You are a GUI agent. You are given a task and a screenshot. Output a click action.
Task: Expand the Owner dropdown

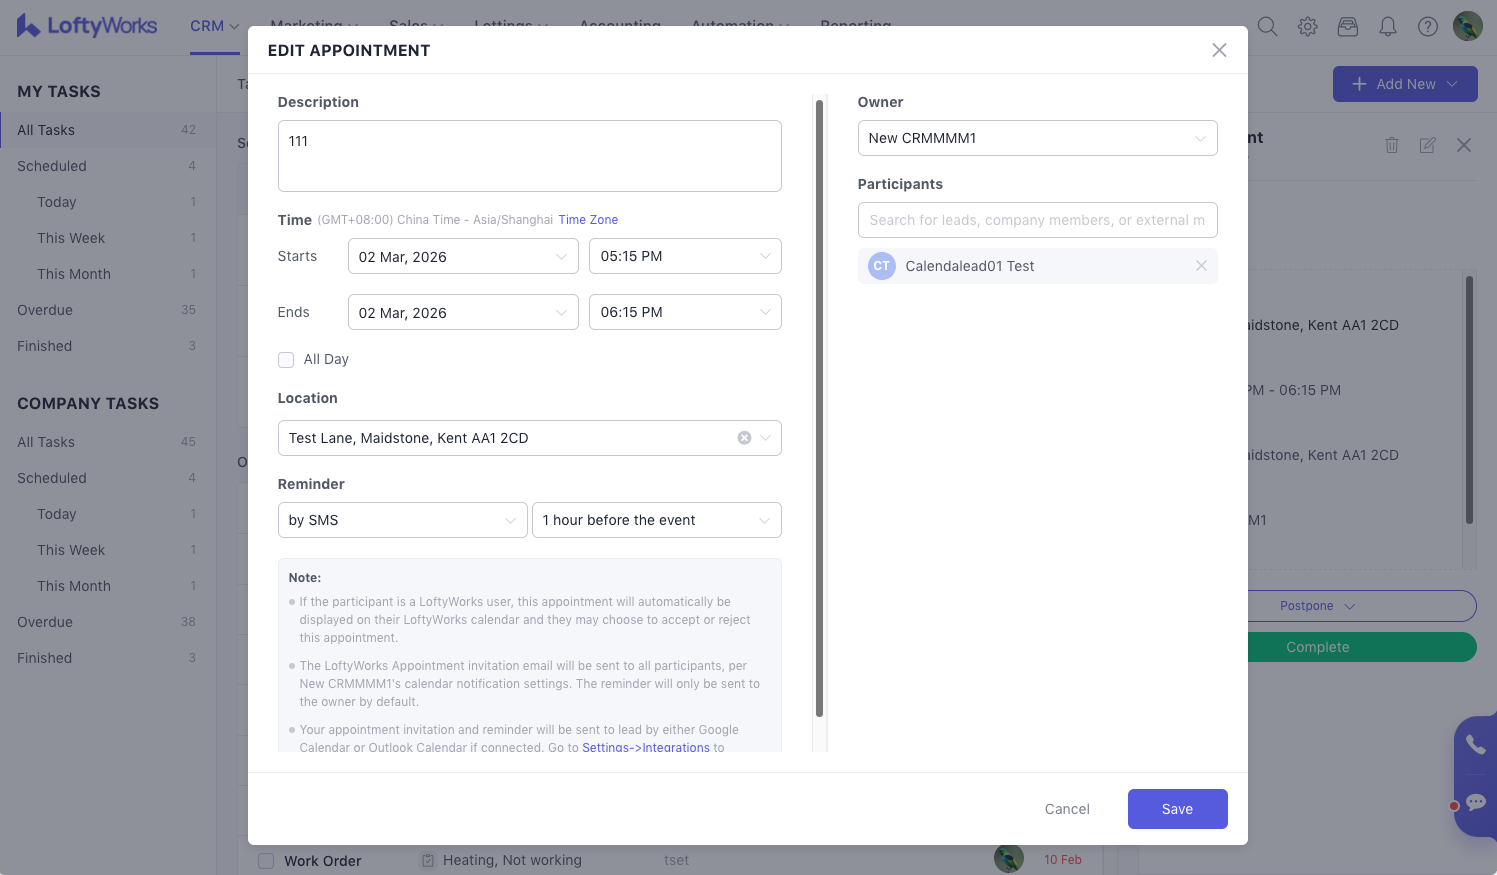1037,138
